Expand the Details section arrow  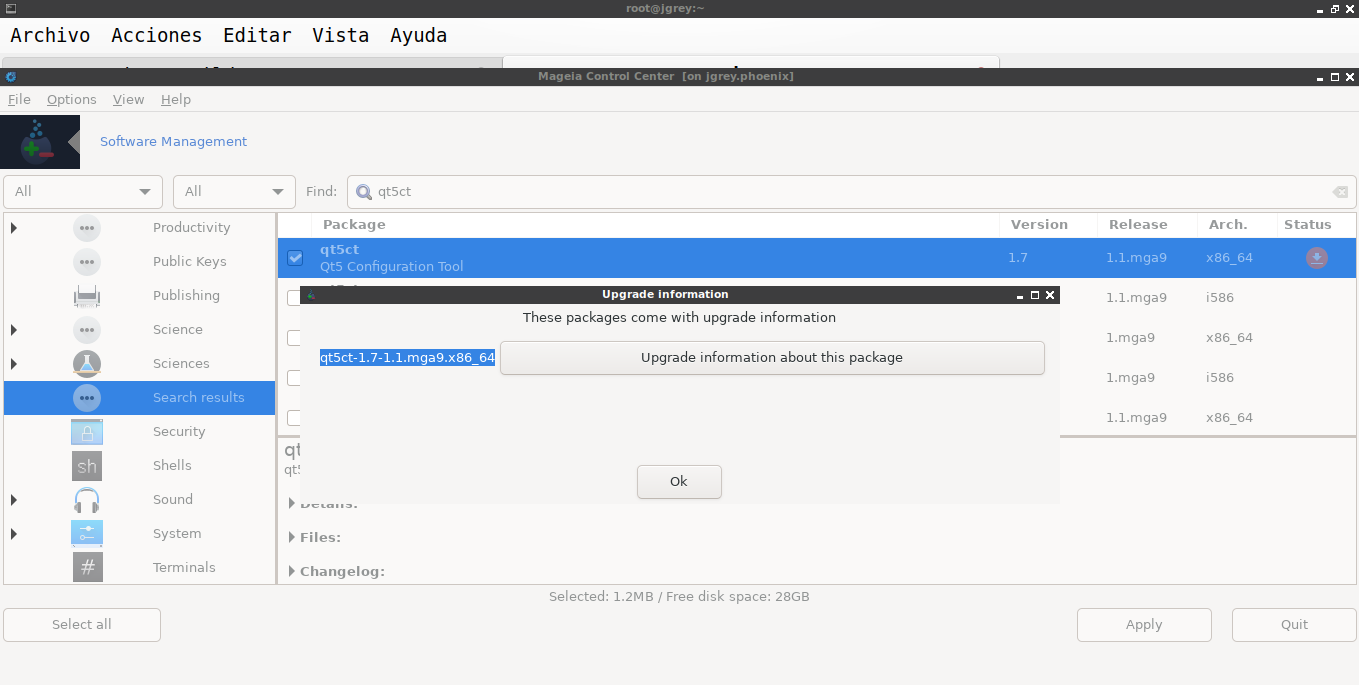click(x=292, y=504)
